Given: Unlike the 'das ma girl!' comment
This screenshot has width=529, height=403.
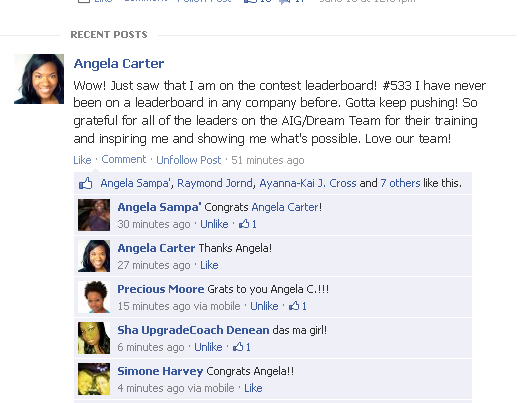Looking at the screenshot, I should (x=208, y=347).
